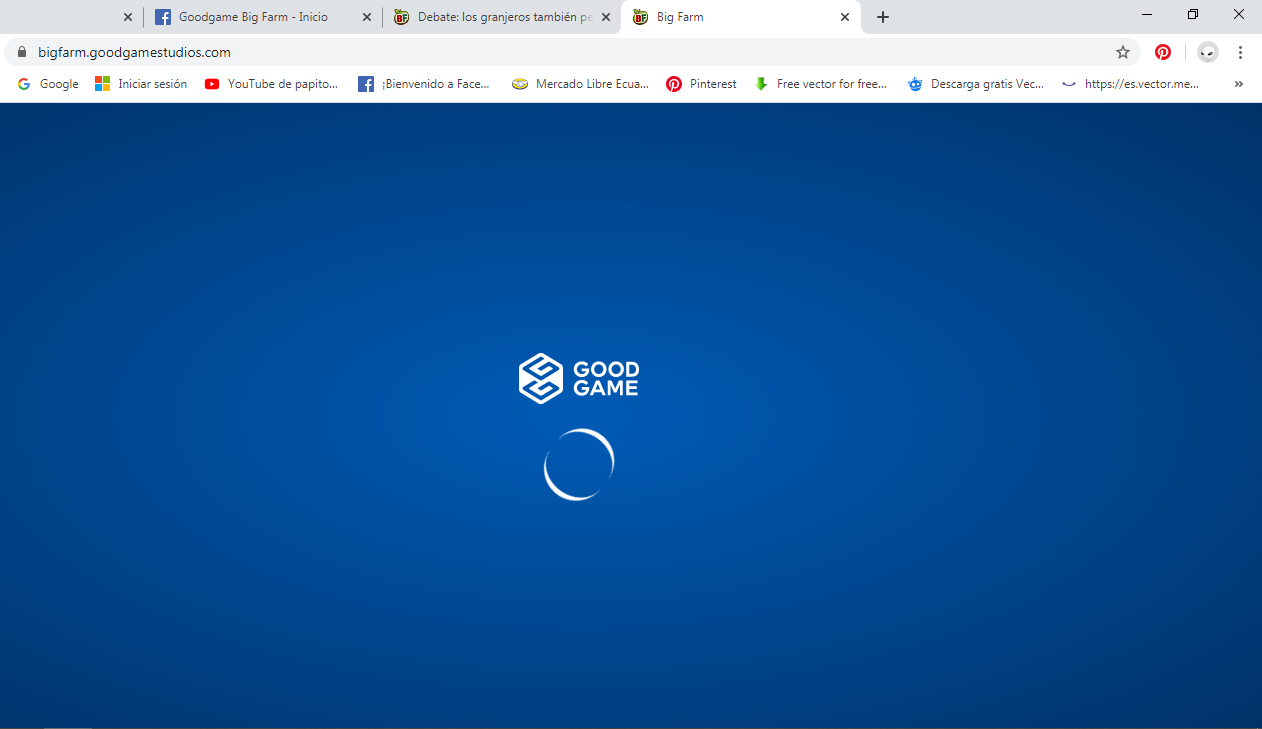Open the Pinterest extension icon in toolbar

1163,52
